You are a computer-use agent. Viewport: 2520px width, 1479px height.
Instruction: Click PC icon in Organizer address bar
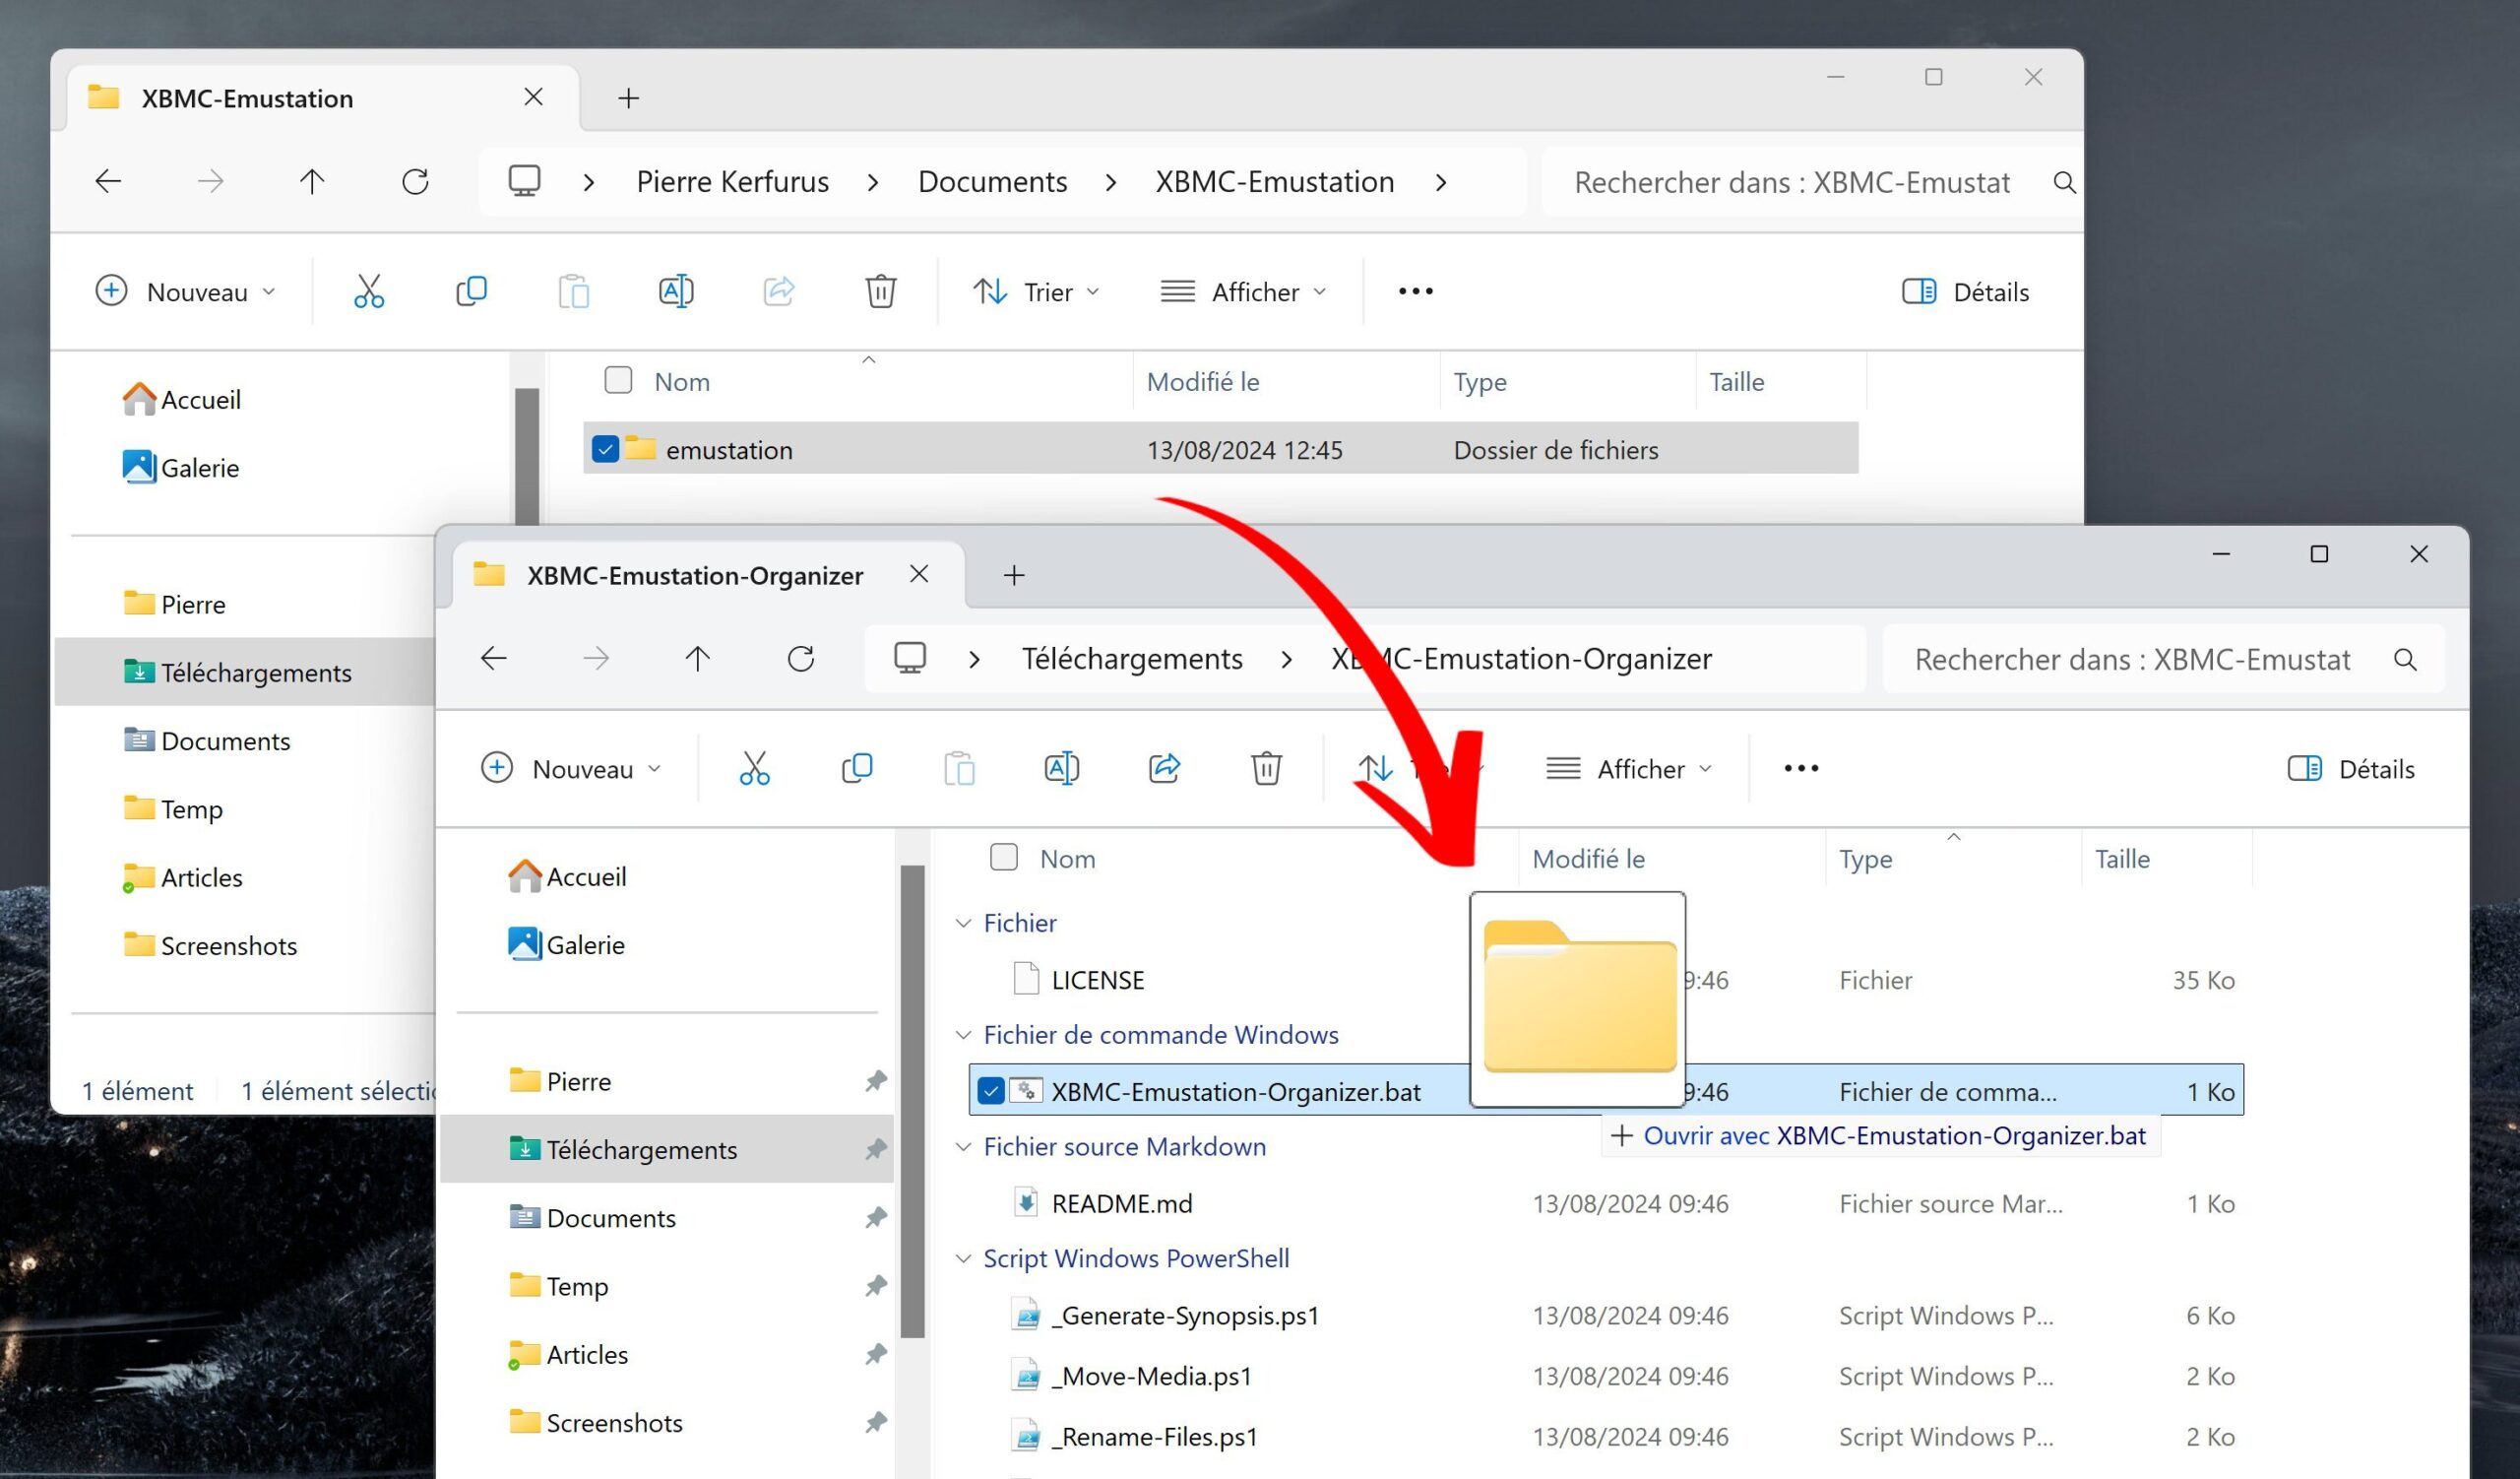click(x=910, y=657)
